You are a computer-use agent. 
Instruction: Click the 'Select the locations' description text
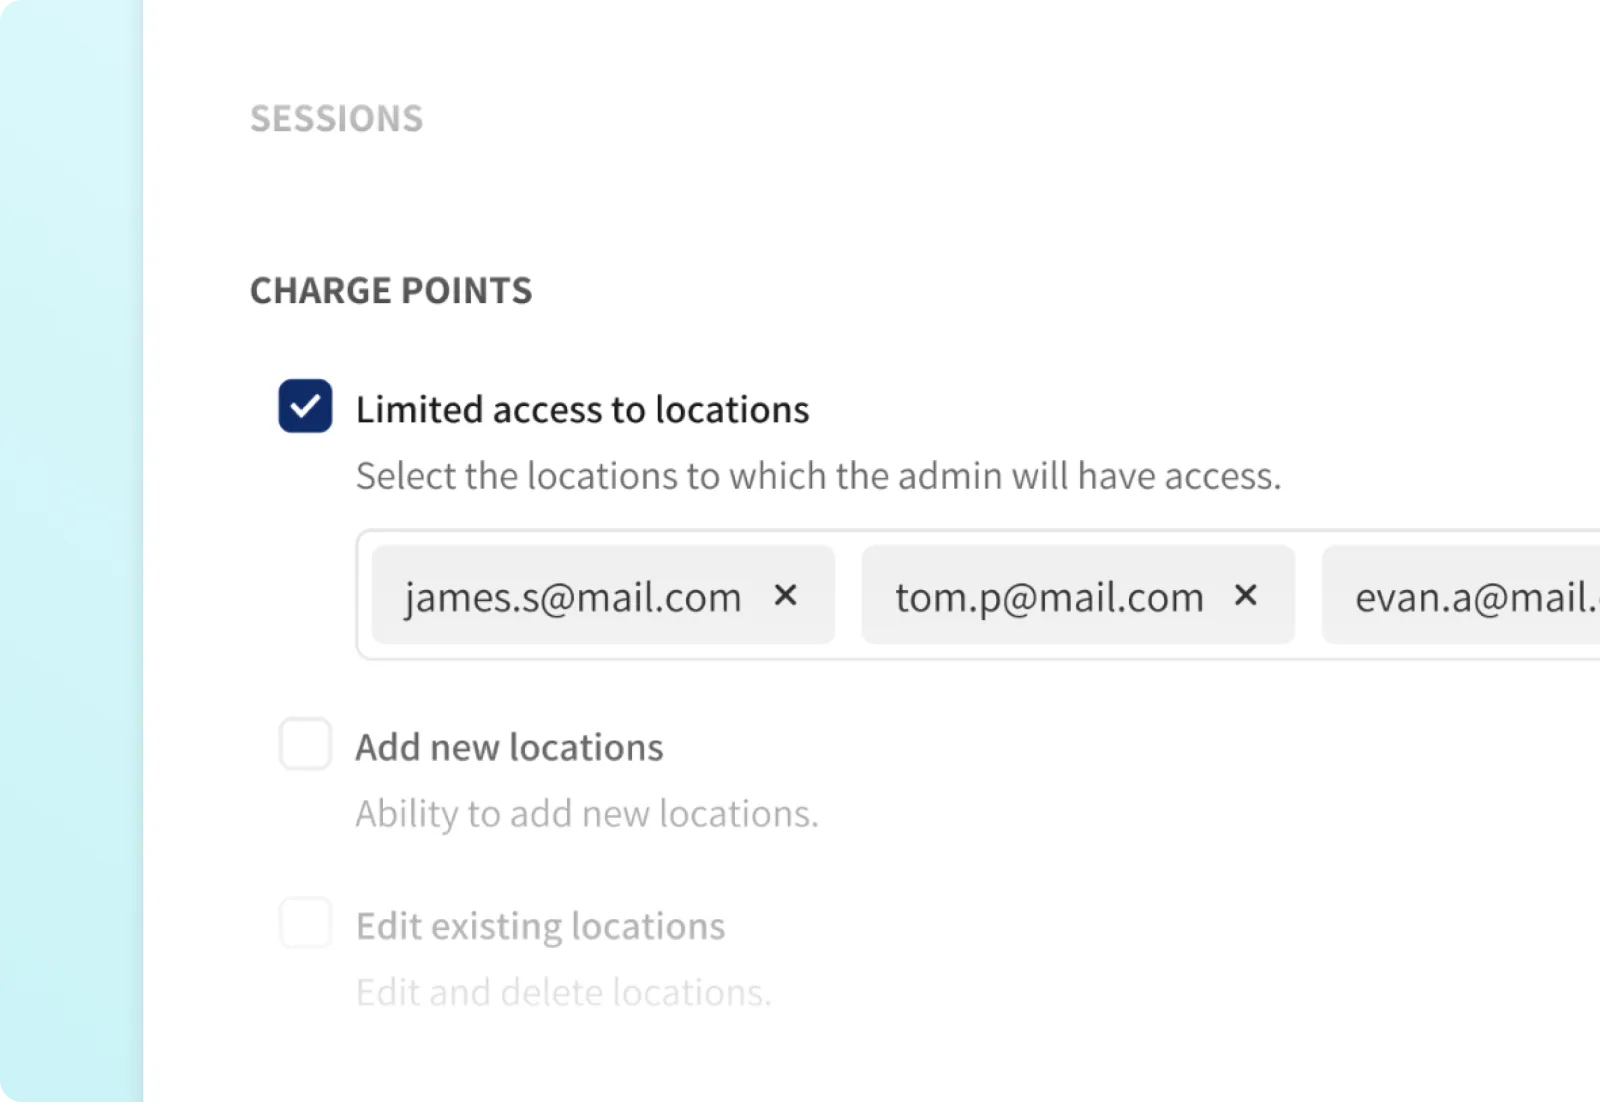pyautogui.click(x=818, y=476)
